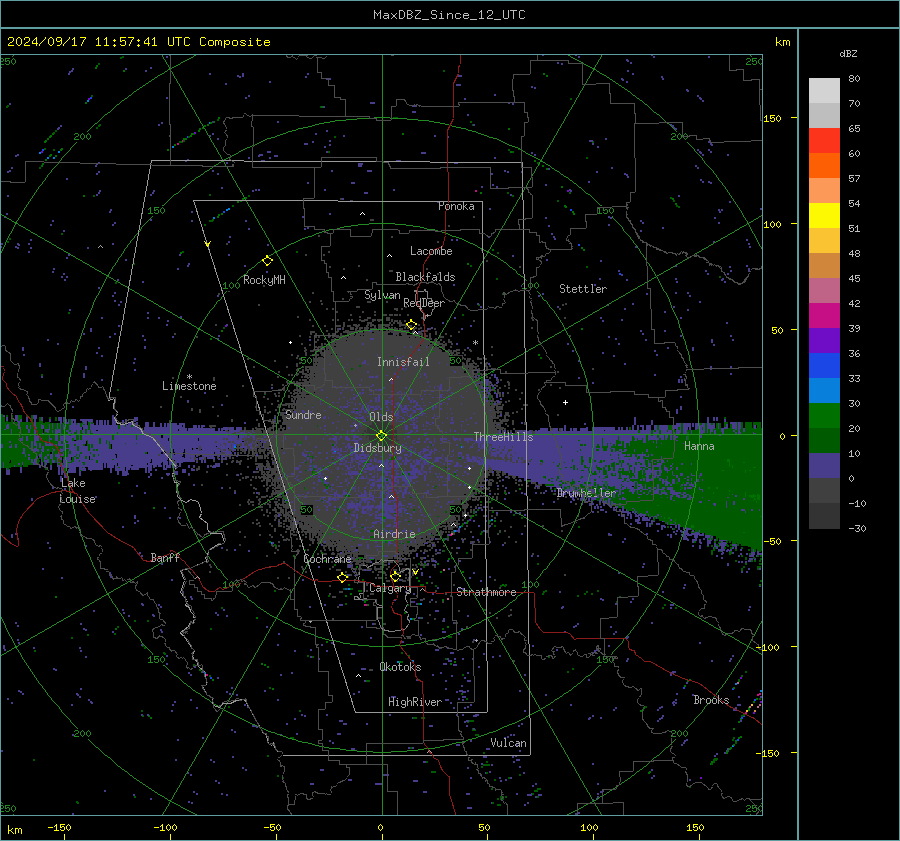Click the Airdrie city label
The height and width of the screenshot is (841, 900).
tap(394, 534)
